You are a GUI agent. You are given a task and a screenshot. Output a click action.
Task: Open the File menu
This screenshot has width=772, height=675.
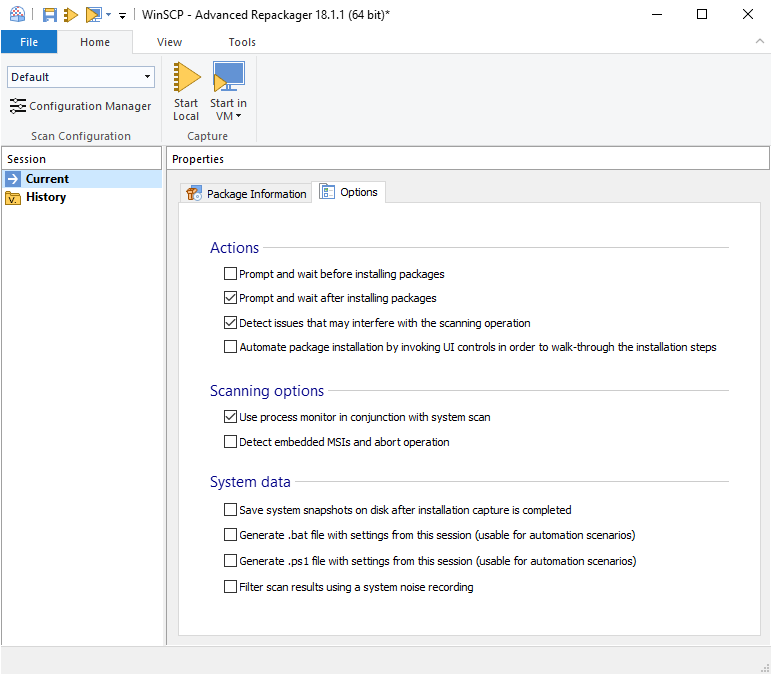pos(29,42)
